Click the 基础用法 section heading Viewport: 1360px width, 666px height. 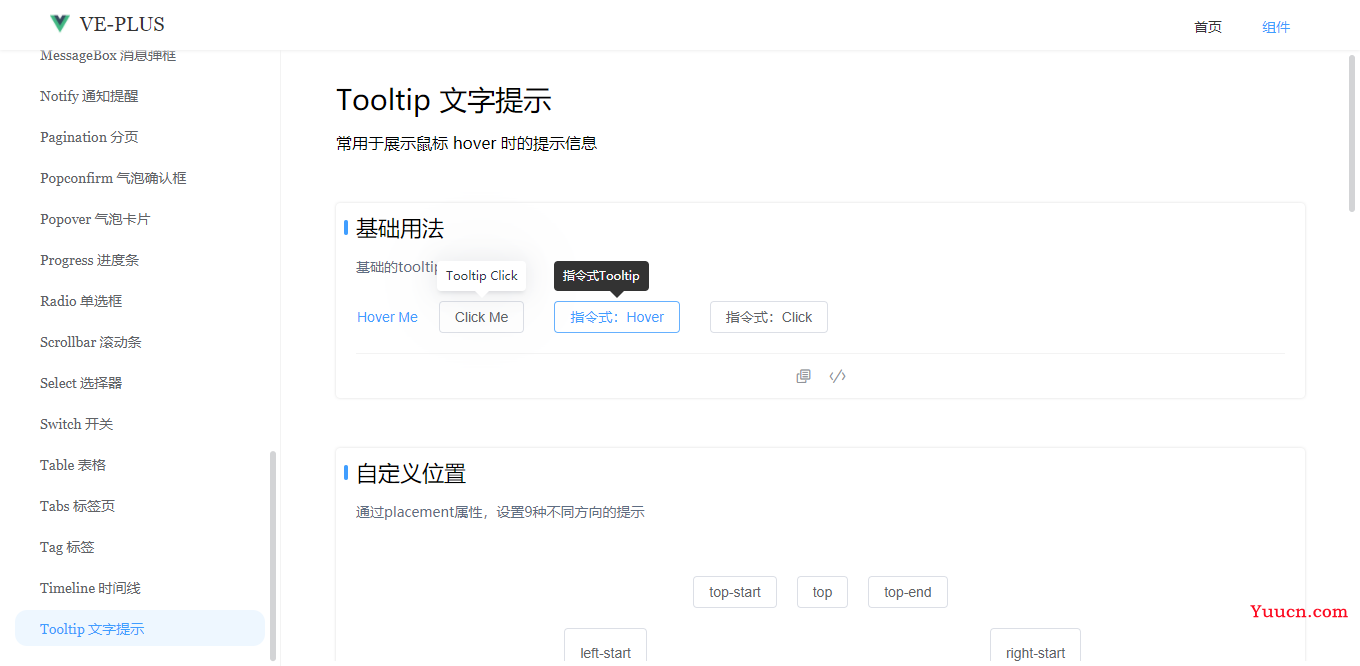400,228
